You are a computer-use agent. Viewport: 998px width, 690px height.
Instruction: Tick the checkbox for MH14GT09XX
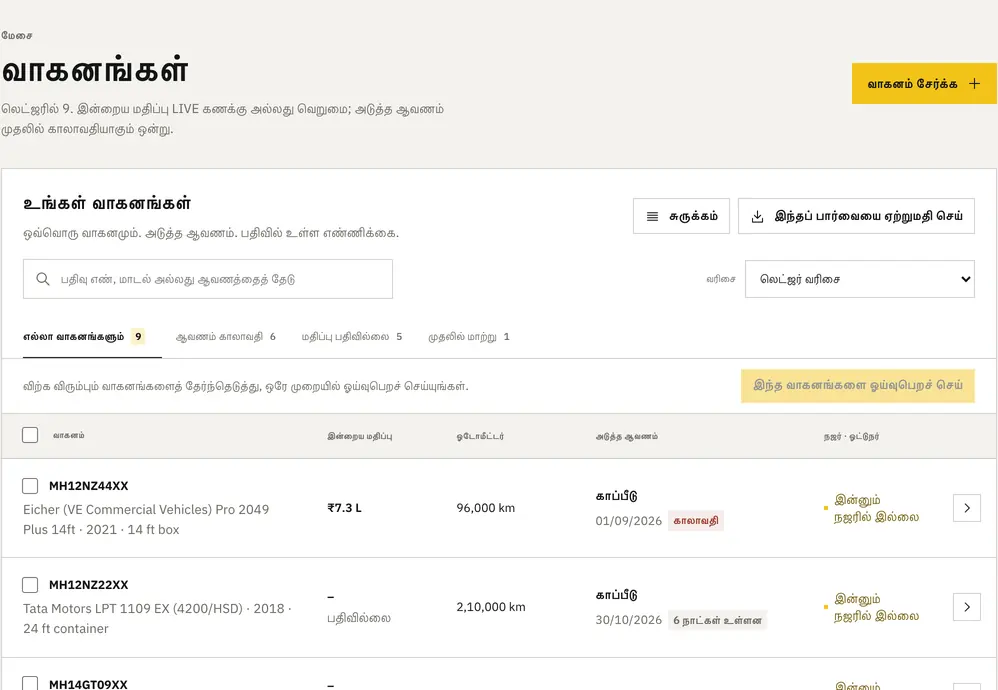tap(30, 683)
